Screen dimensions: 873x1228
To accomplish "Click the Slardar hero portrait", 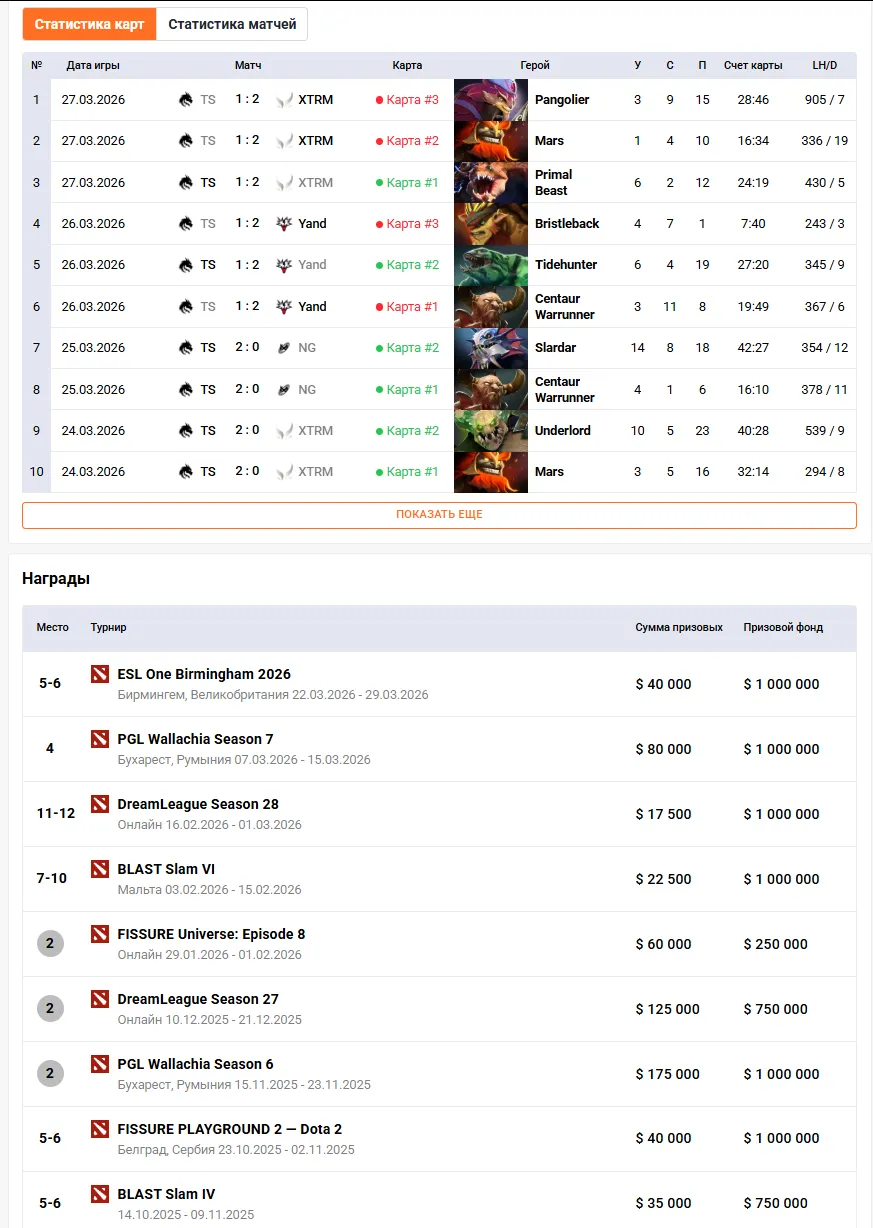I will click(x=490, y=347).
